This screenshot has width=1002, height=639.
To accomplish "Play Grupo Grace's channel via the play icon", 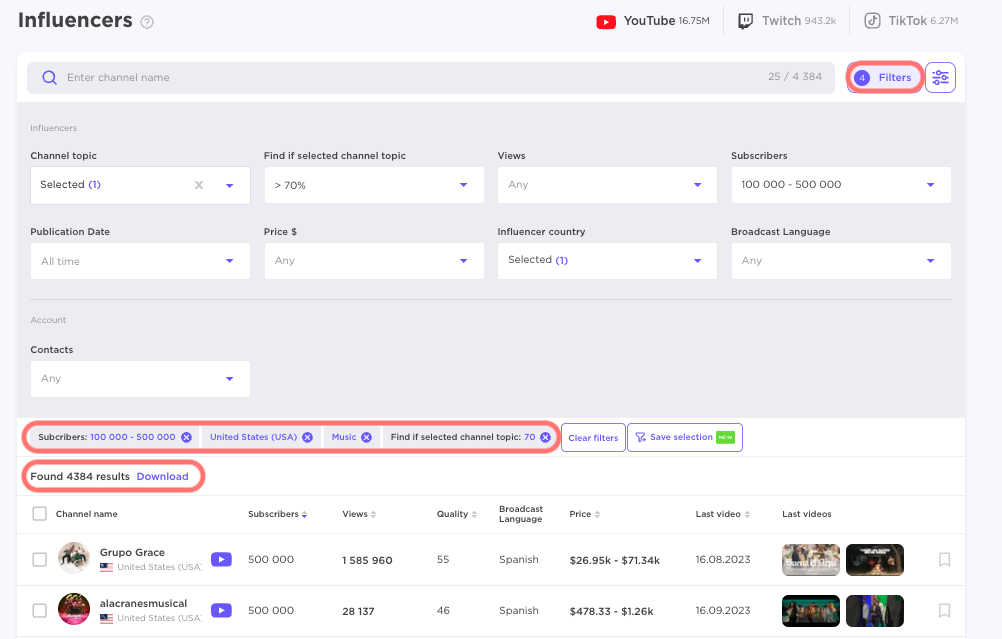I will 221,559.
